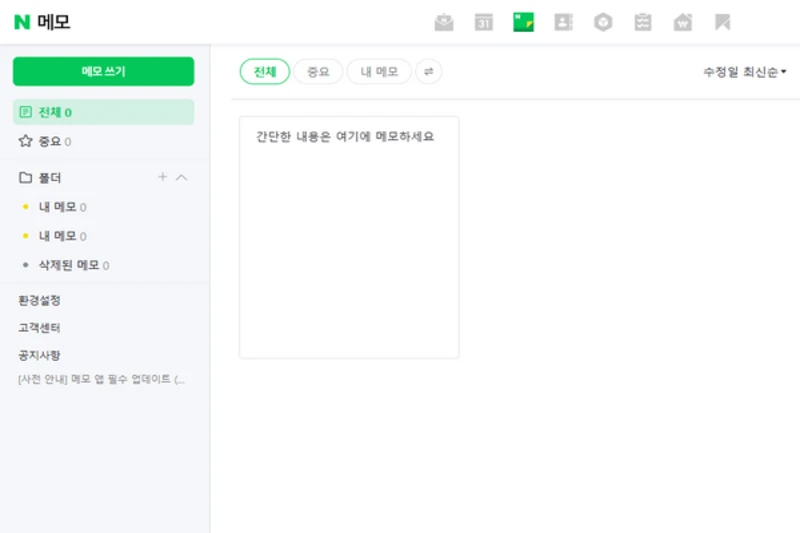Open 삭제된 메모 folder
Viewport: 800px width, 533px height.
pos(68,265)
